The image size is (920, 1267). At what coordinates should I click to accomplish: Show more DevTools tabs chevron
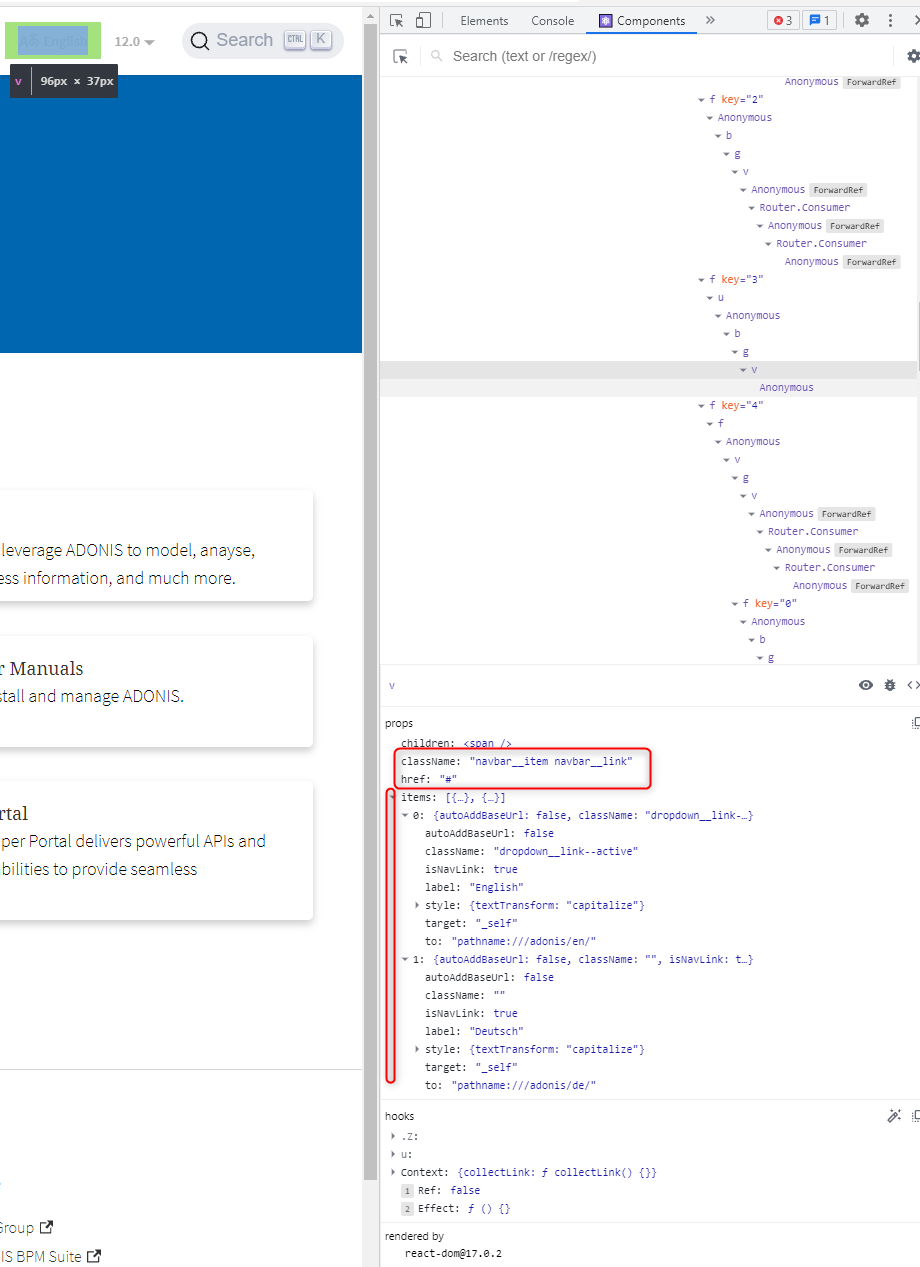[x=710, y=20]
